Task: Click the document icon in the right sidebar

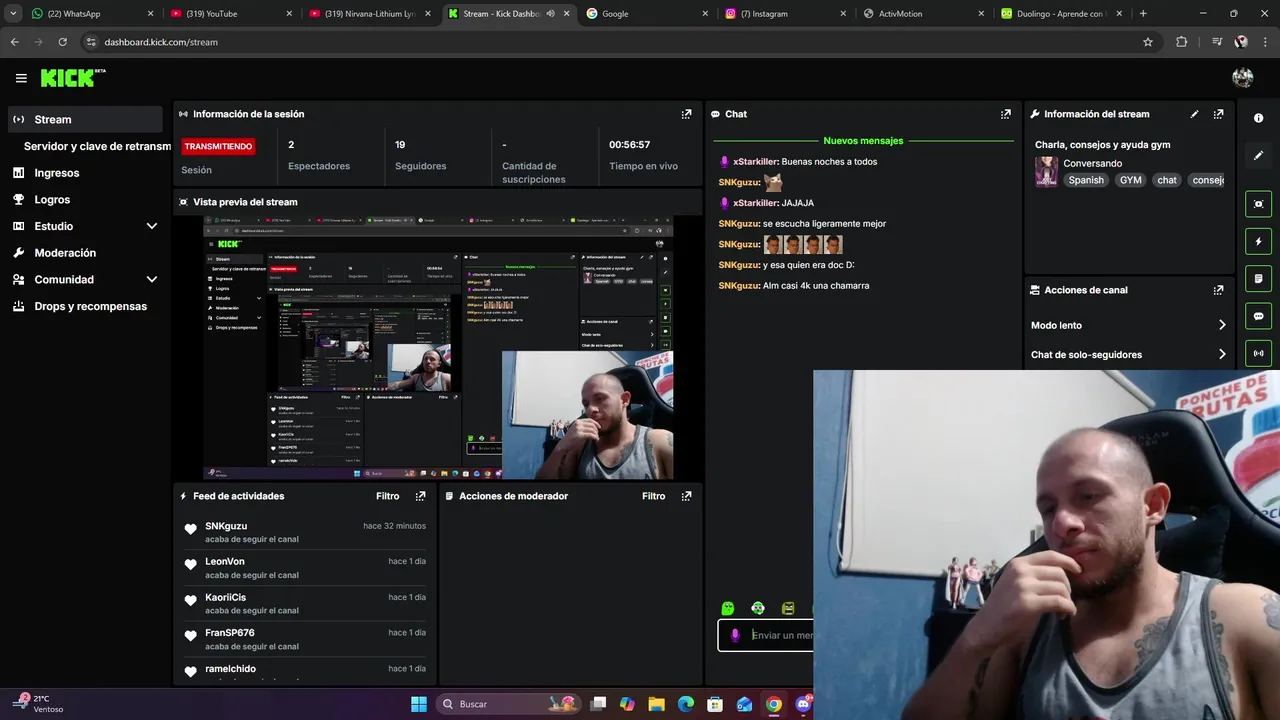Action: 1258,278
